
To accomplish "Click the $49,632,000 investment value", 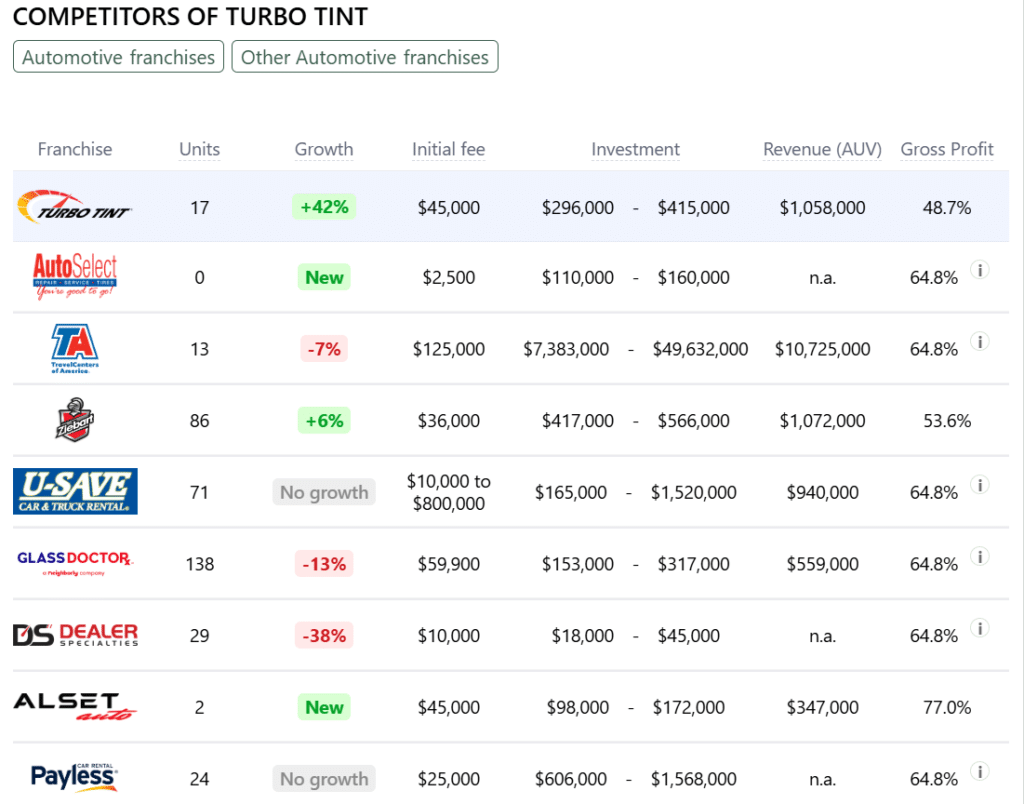I will point(700,349).
